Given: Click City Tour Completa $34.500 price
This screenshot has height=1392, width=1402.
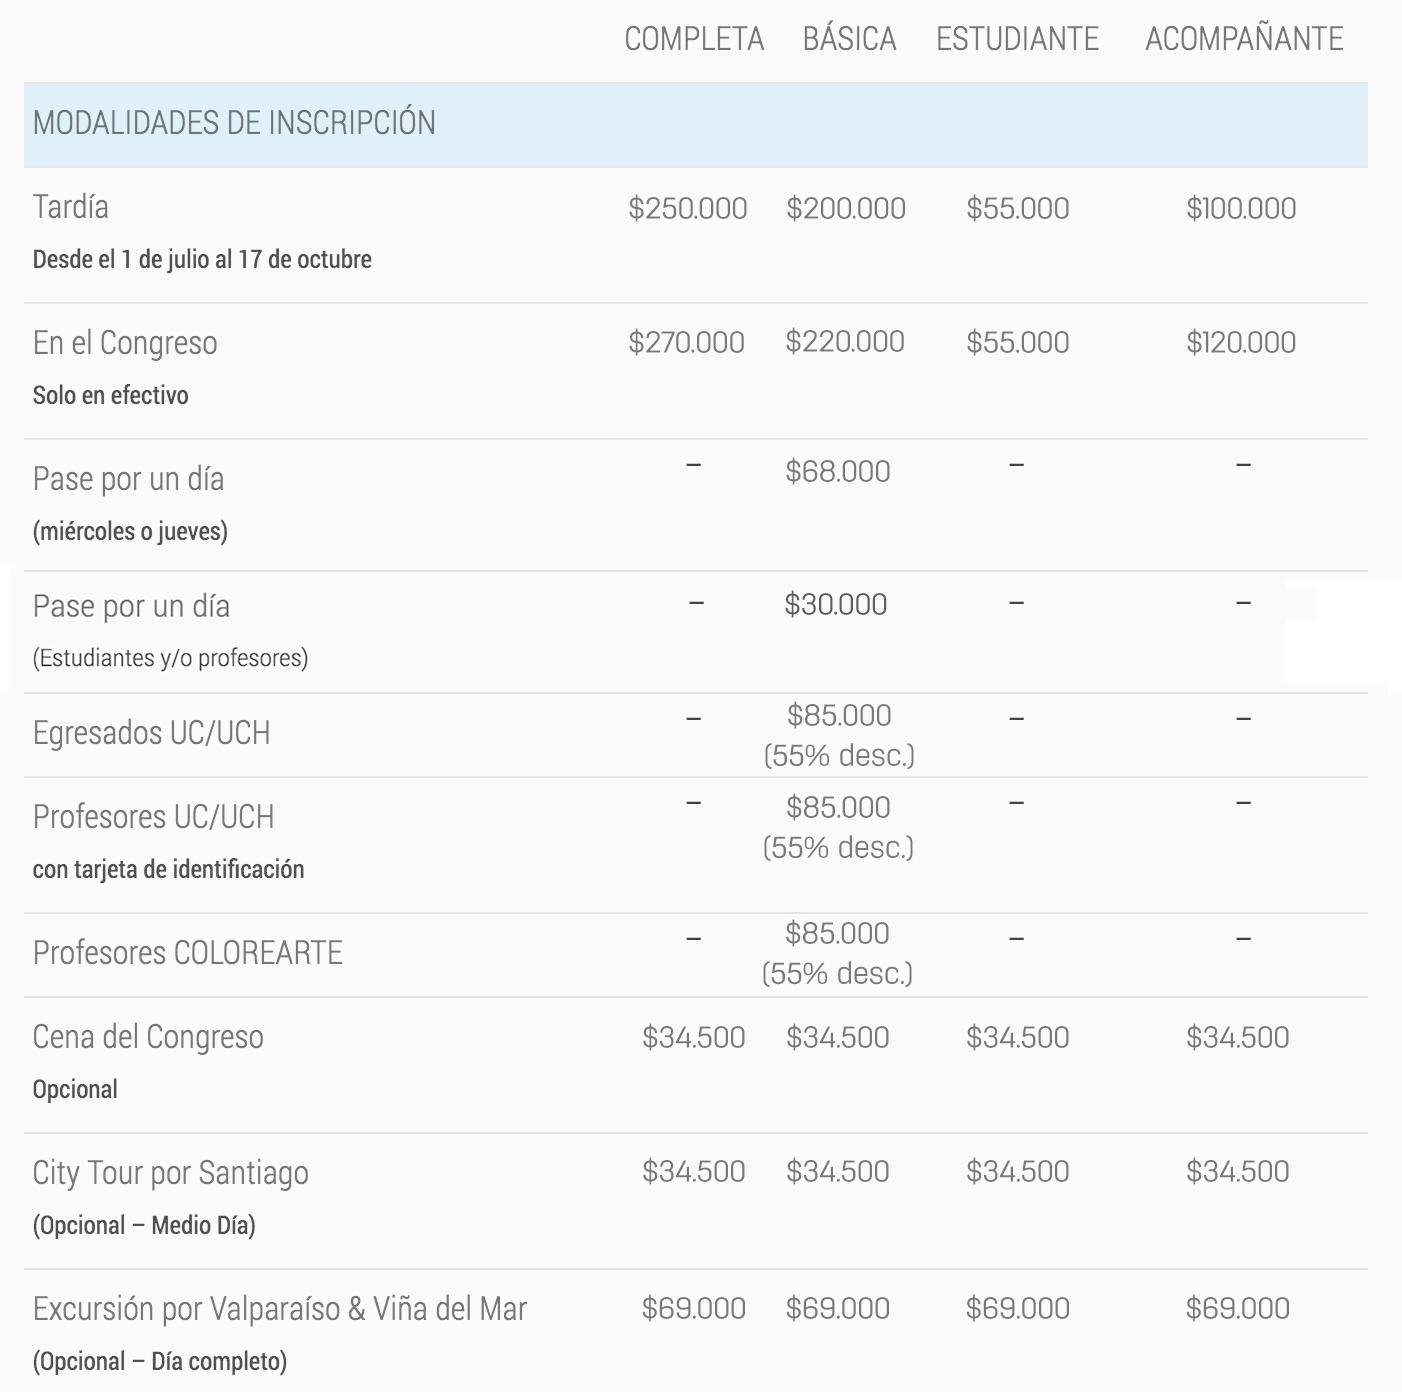Looking at the screenshot, I should pyautogui.click(x=694, y=1171).
